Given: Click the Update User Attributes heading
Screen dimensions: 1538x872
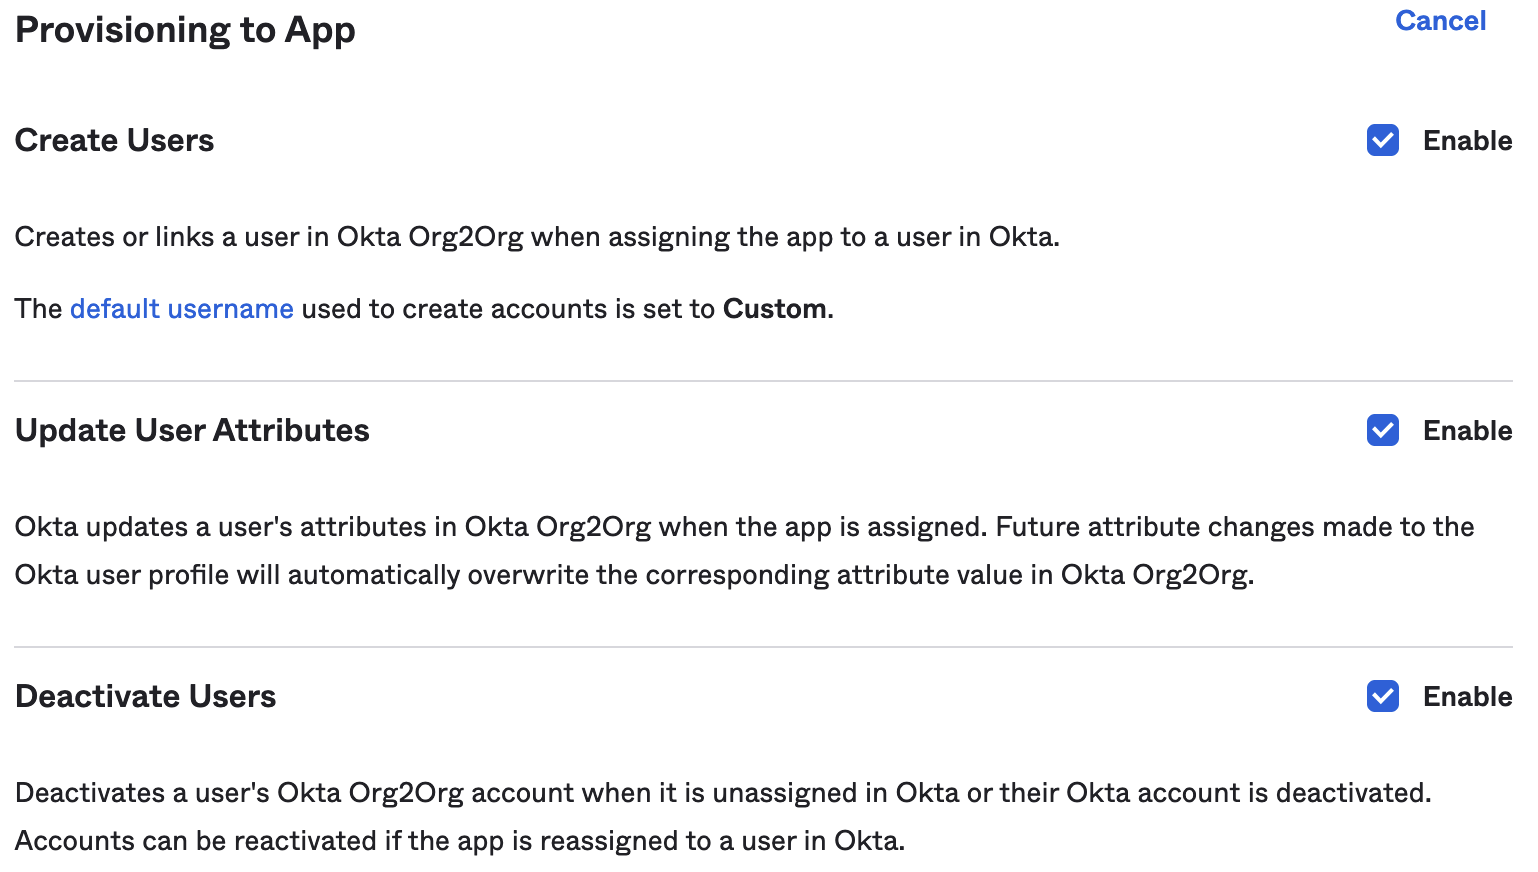Looking at the screenshot, I should coord(192,431).
